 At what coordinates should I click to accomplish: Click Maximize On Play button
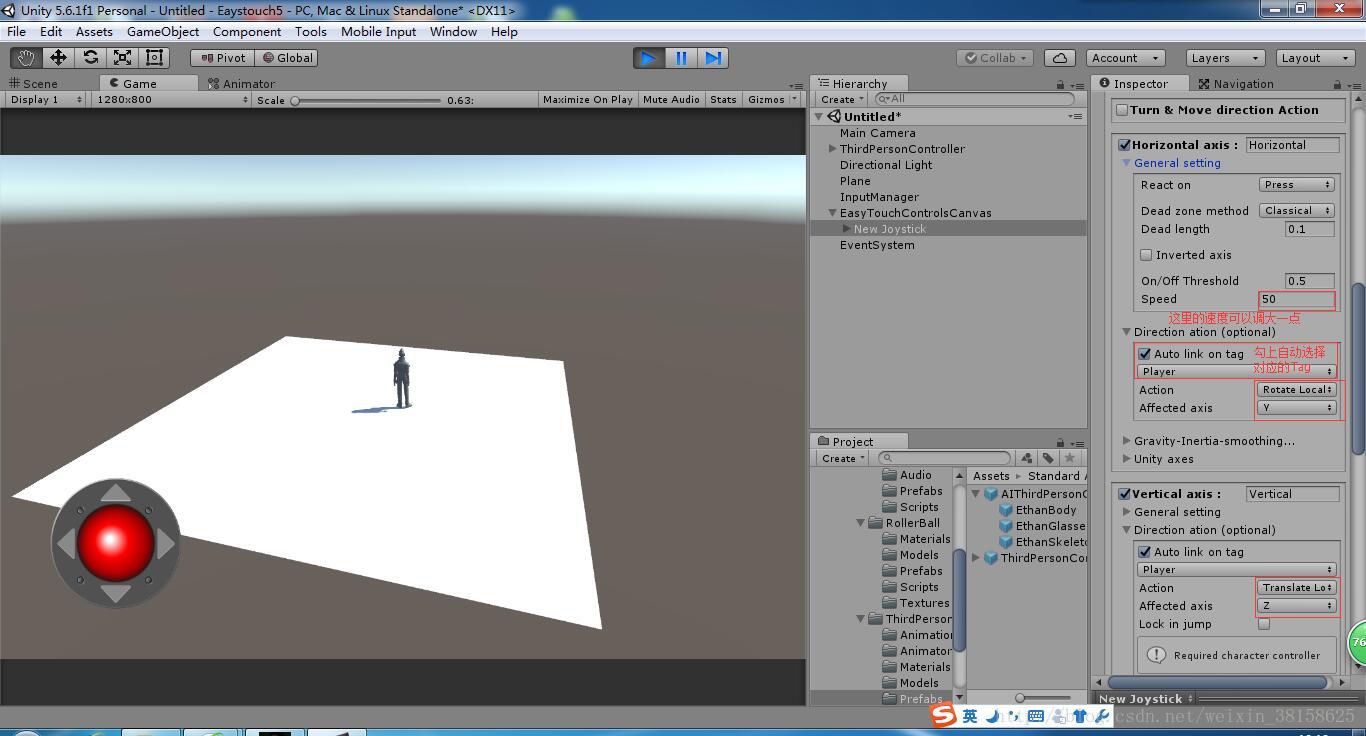coord(588,100)
